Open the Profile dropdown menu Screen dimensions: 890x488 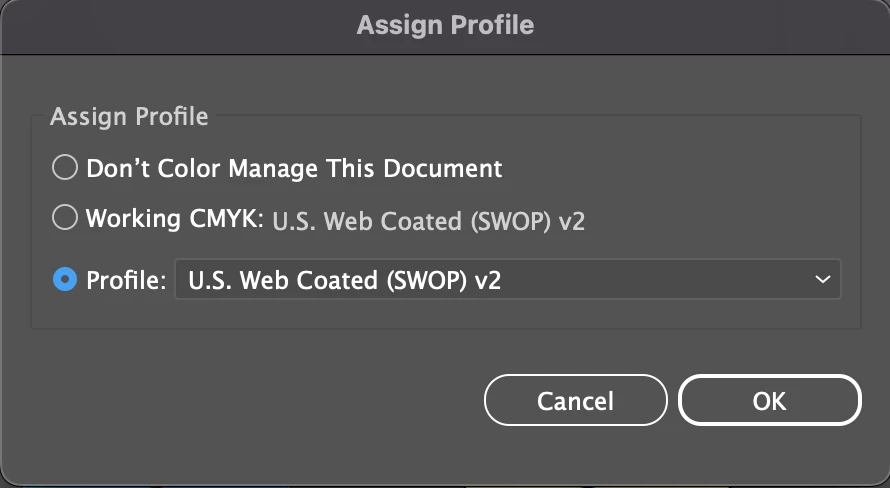coord(507,280)
